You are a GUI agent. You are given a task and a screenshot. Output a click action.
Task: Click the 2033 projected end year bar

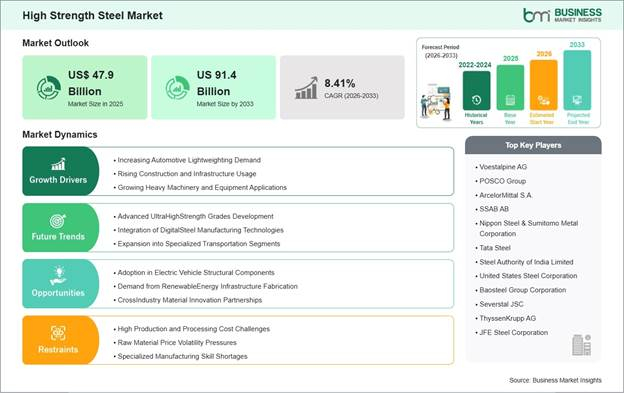tap(577, 80)
